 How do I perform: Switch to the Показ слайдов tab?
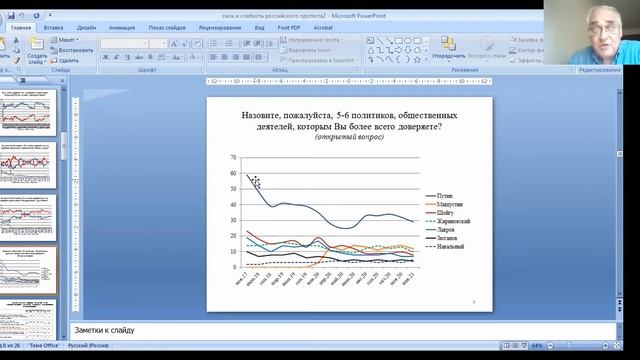coord(167,28)
